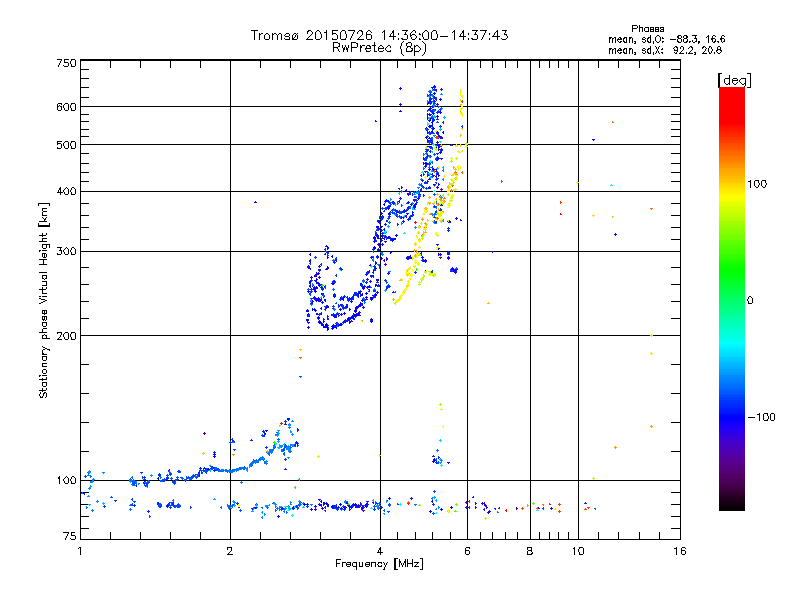
Task: Click x-axis tick label '16'
Action: click(x=680, y=551)
